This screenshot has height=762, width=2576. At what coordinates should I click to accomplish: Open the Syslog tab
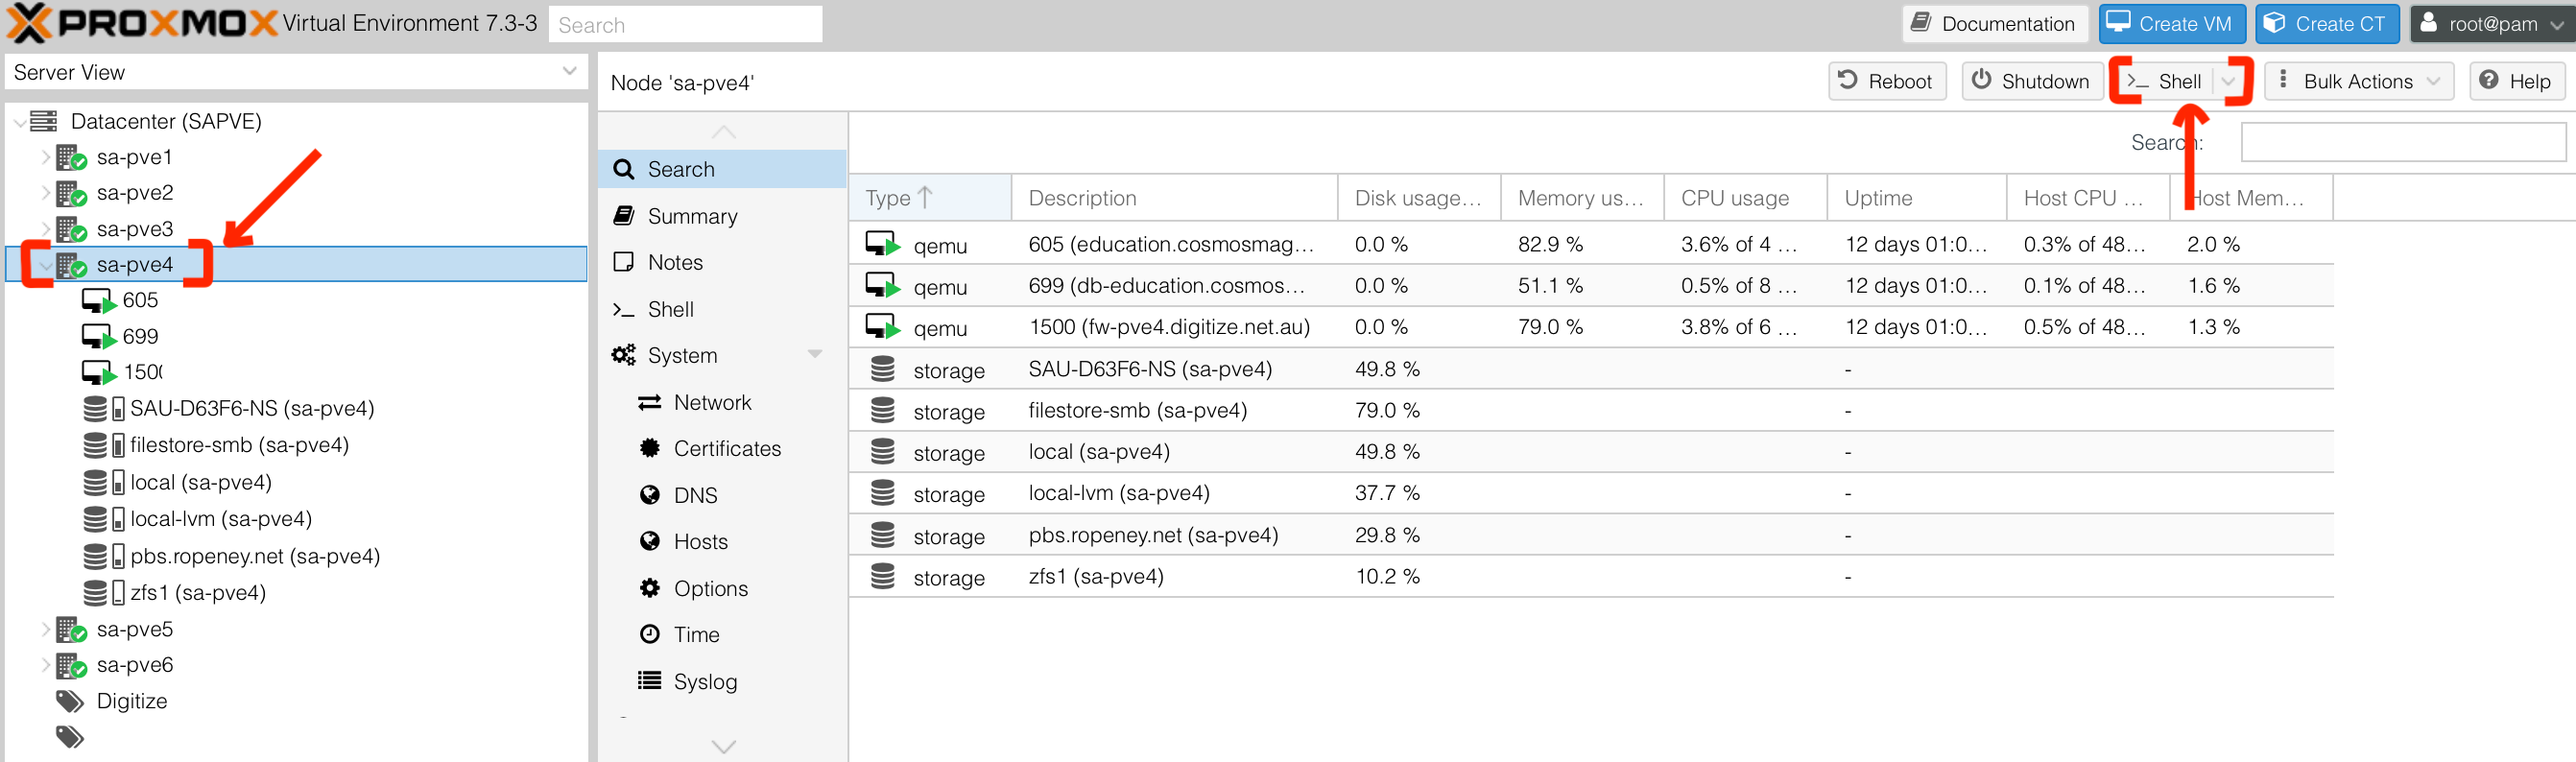tap(722, 681)
